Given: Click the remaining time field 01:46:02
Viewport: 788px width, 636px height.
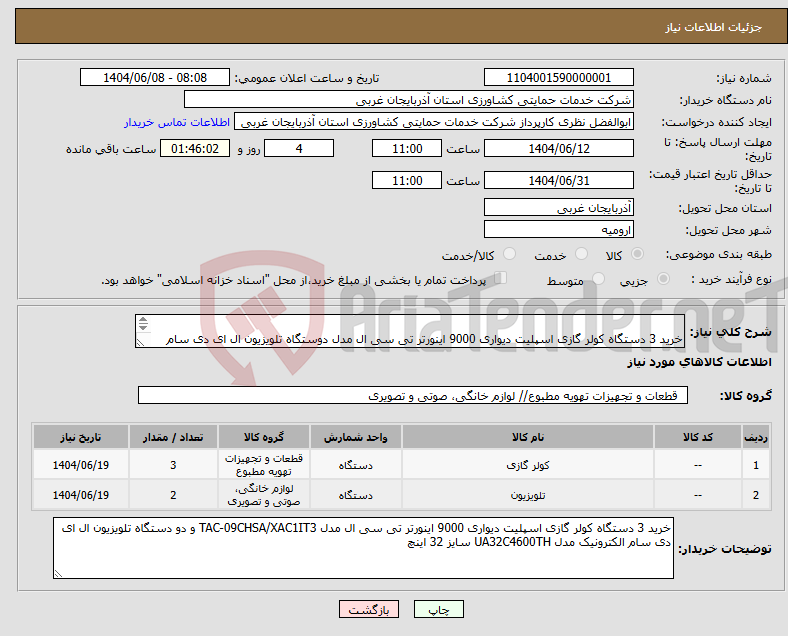Looking at the screenshot, I should pos(195,149).
